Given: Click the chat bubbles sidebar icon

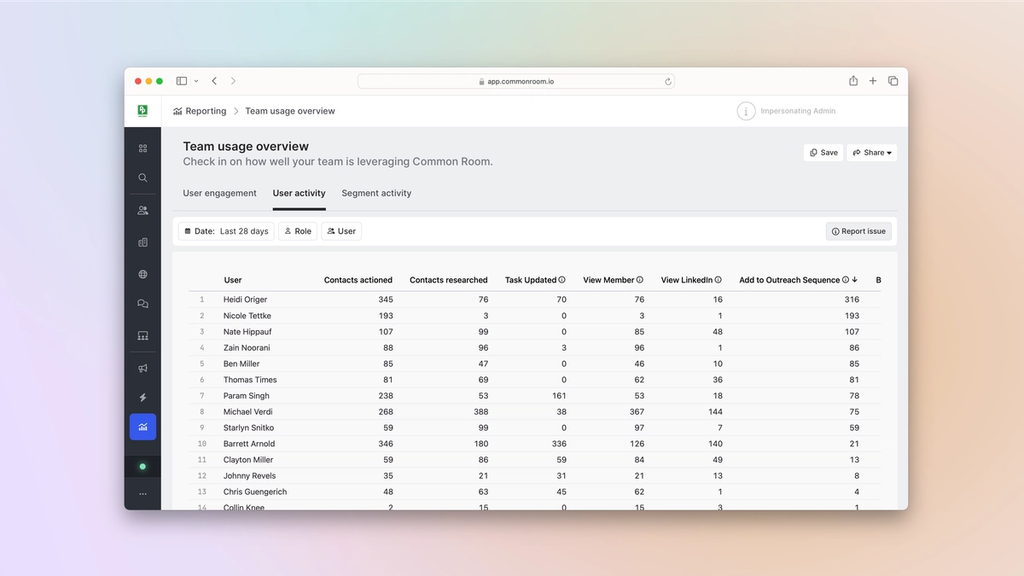Looking at the screenshot, I should [142, 304].
